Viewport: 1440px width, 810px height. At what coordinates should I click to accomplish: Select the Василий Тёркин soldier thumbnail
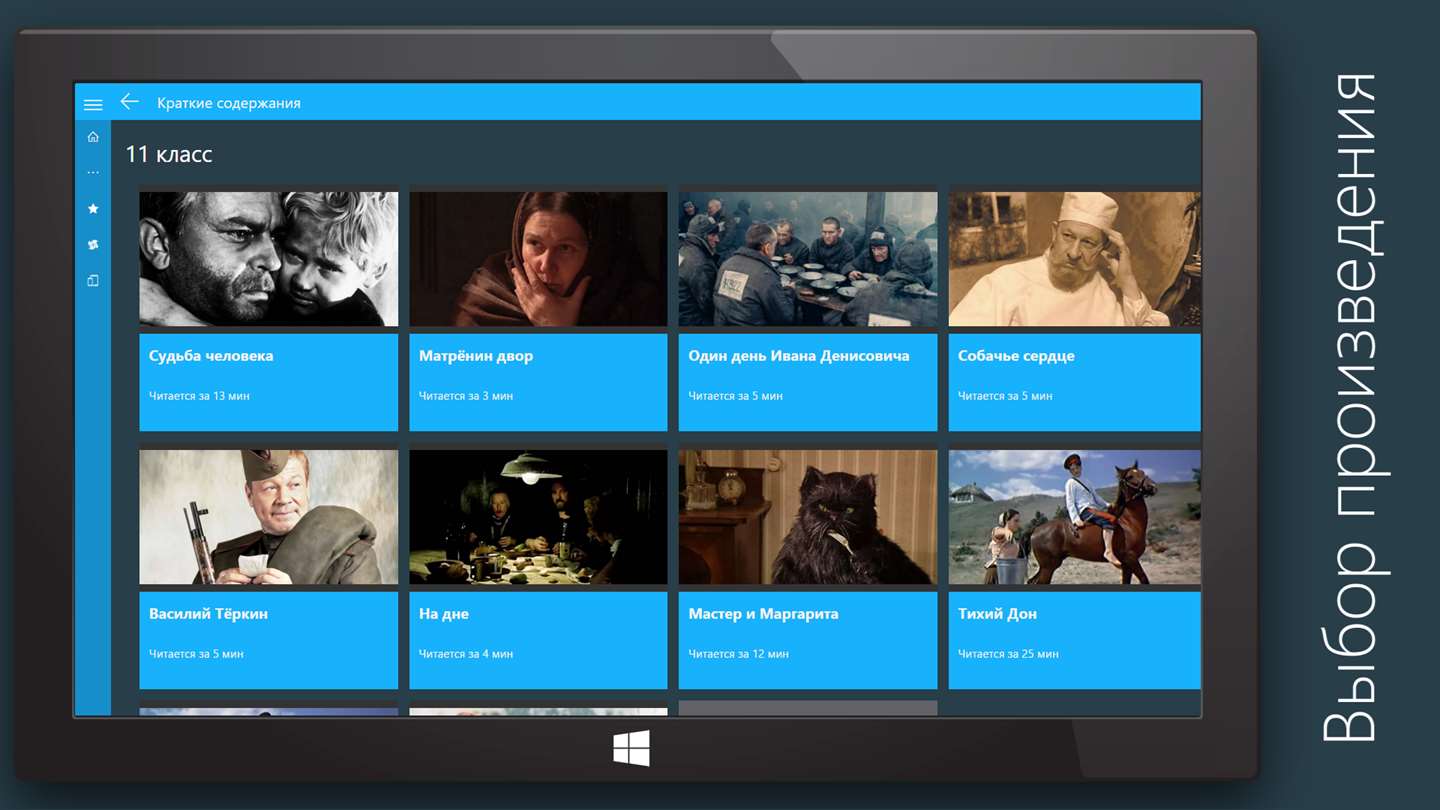(268, 517)
